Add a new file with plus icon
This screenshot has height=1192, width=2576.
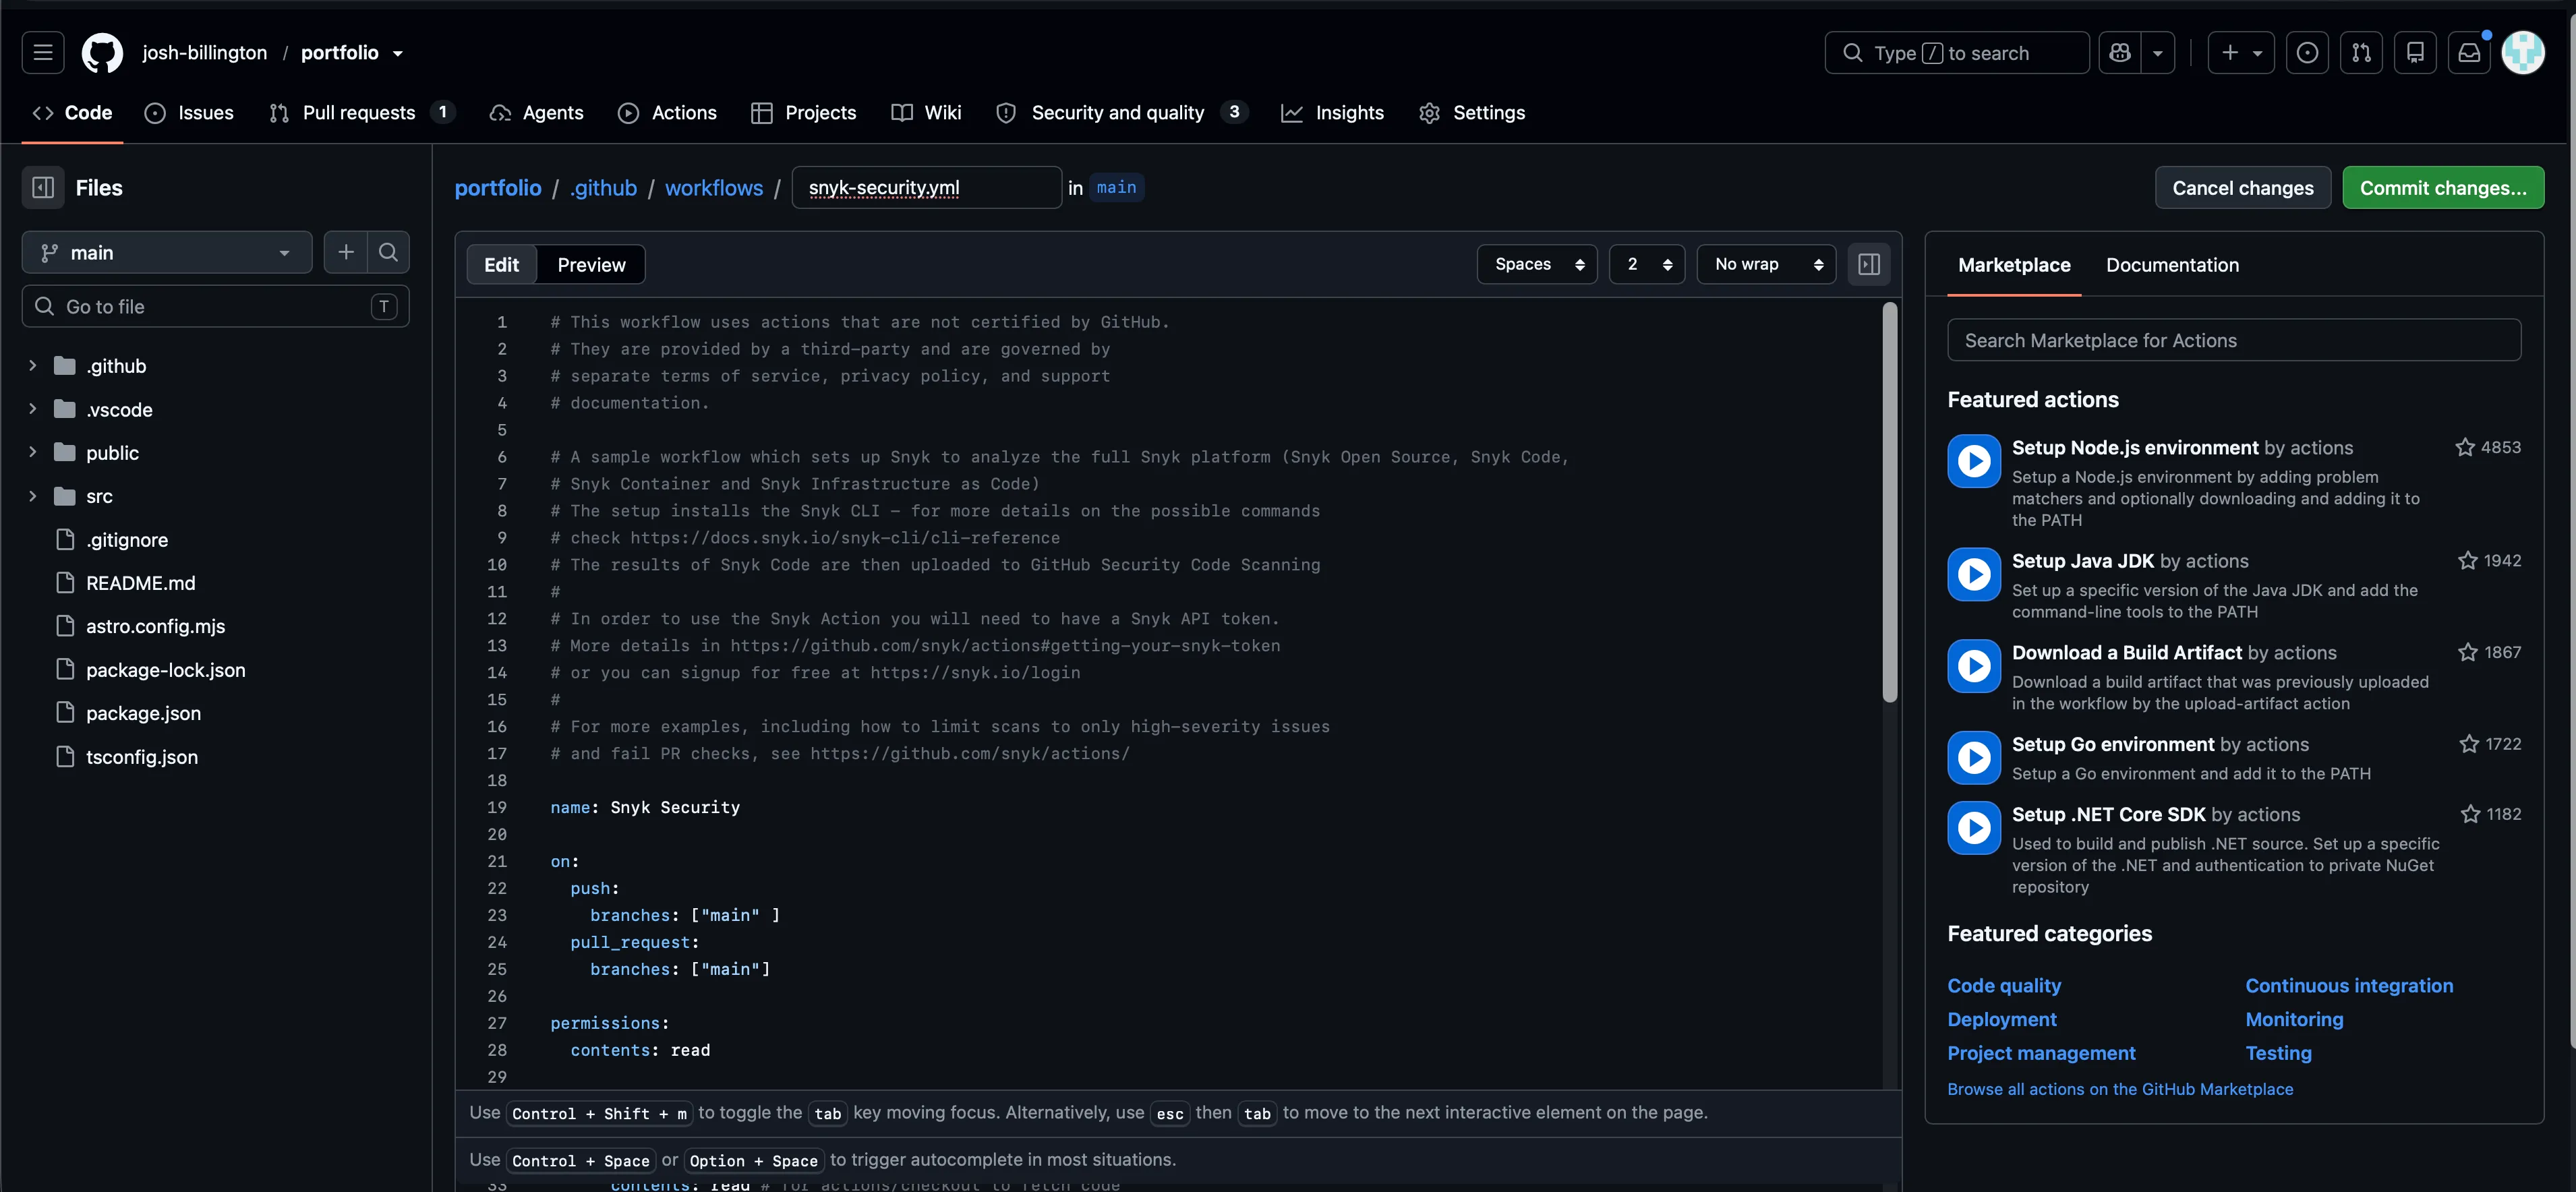tap(346, 253)
